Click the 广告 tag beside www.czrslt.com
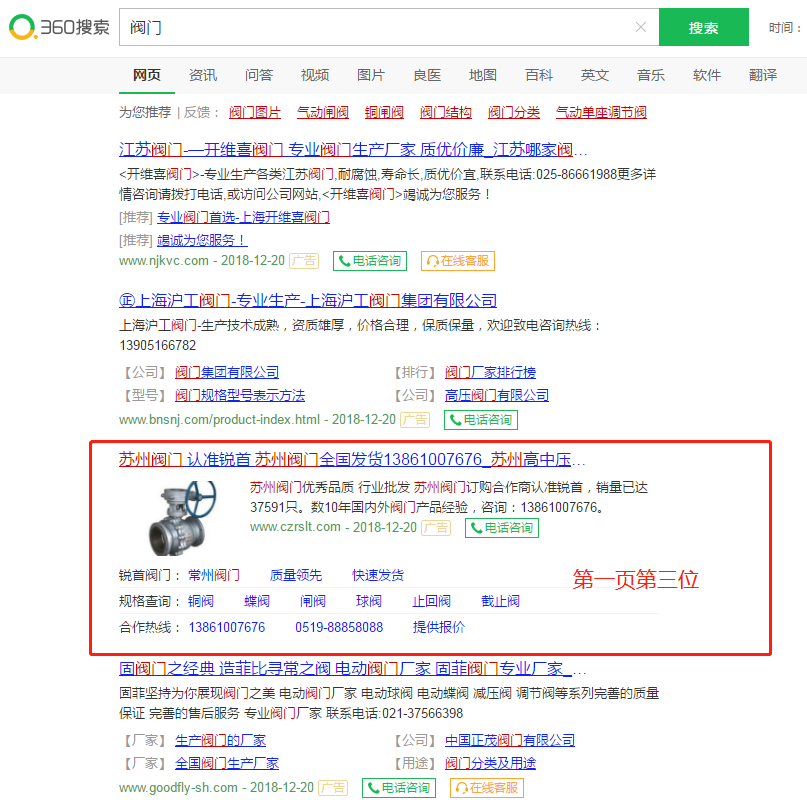 436,528
